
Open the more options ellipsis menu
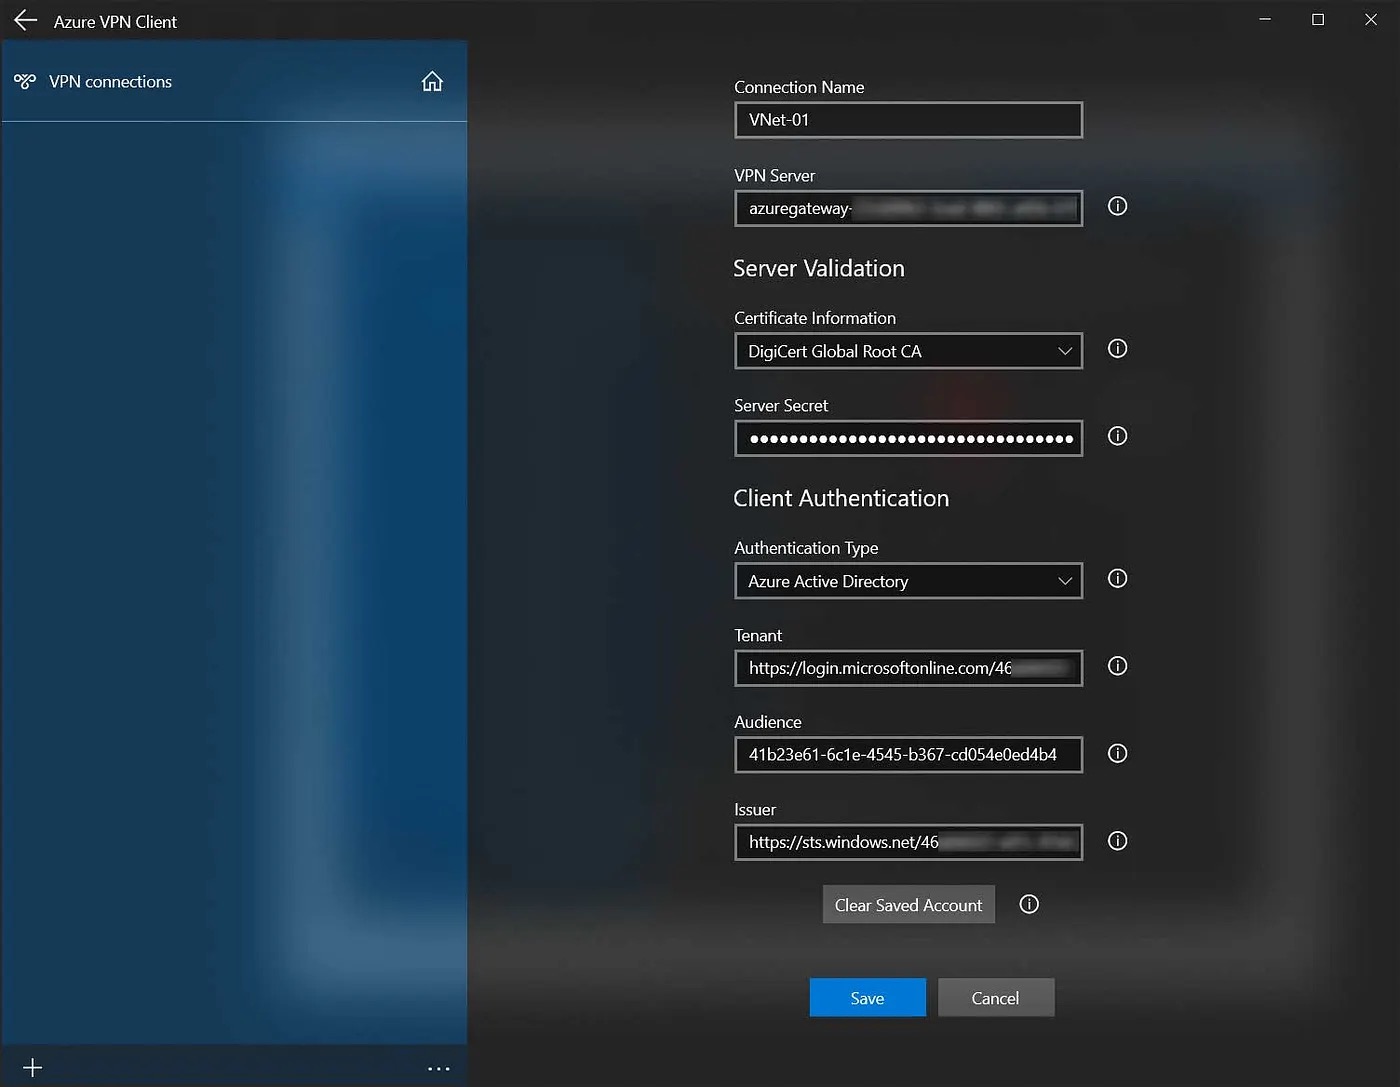pos(438,1068)
